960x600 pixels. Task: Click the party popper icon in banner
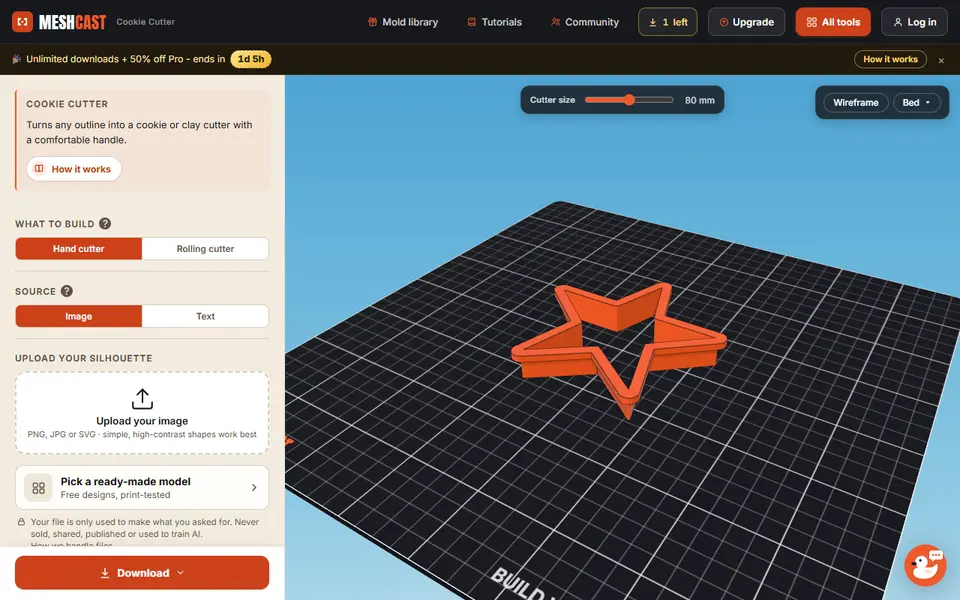pos(17,59)
